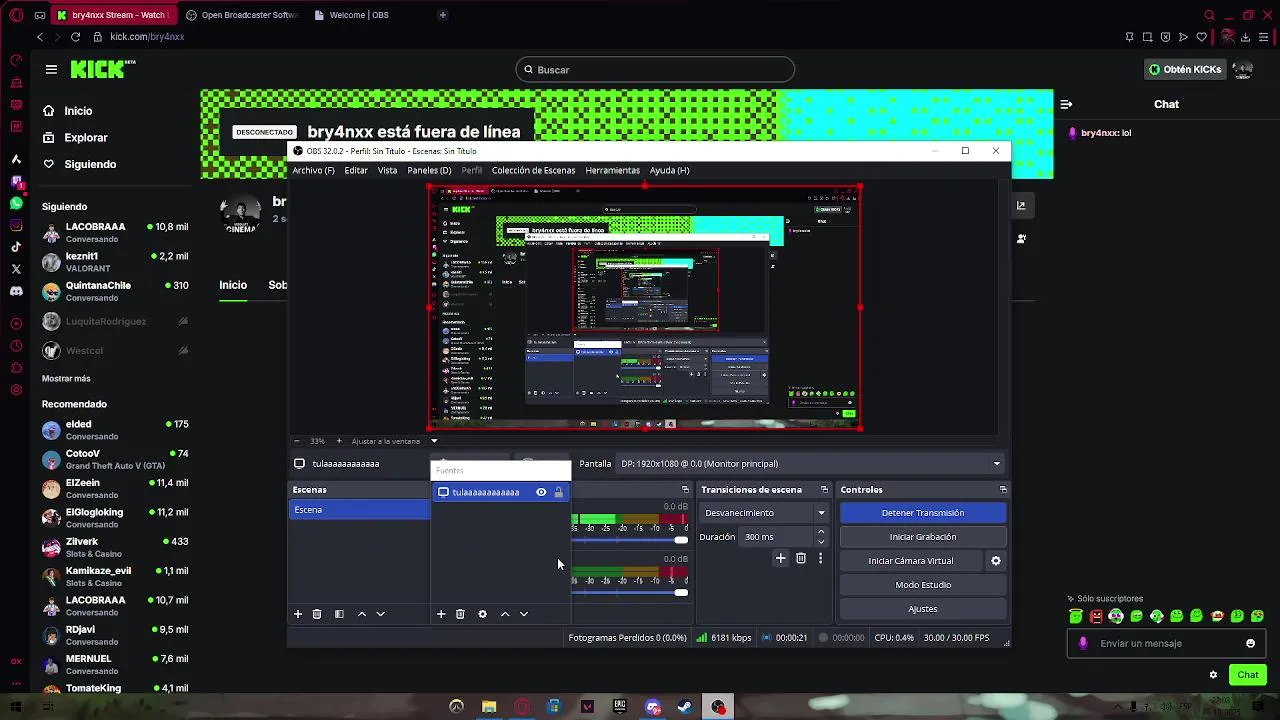
Task: Toggle visibility of tulaaaaaaaaaaaa source
Action: coord(541,492)
